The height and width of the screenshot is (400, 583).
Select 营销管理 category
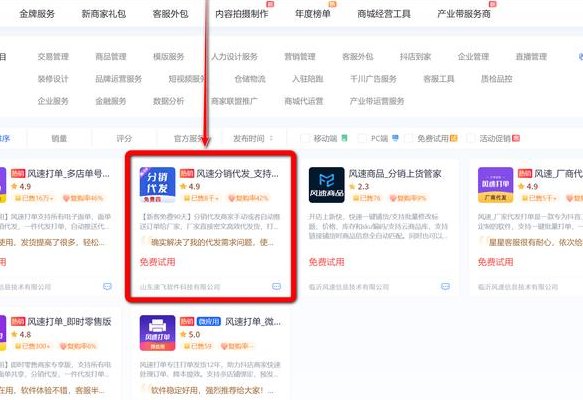click(300, 57)
